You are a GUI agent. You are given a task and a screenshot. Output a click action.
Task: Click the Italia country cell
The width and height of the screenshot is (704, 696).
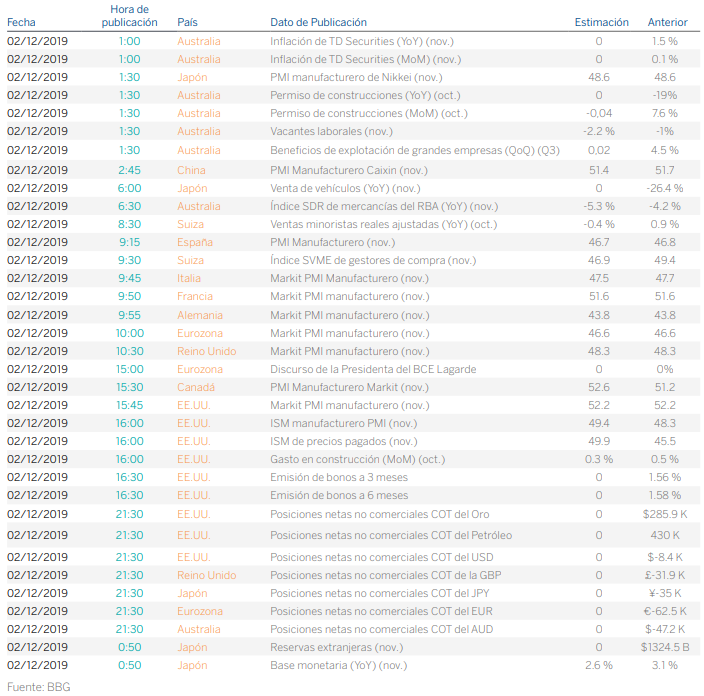pyautogui.click(x=190, y=278)
